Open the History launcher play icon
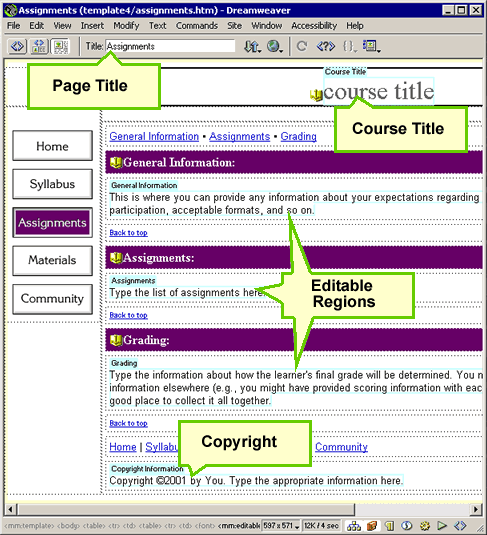487x535 pixels. (x=442, y=526)
